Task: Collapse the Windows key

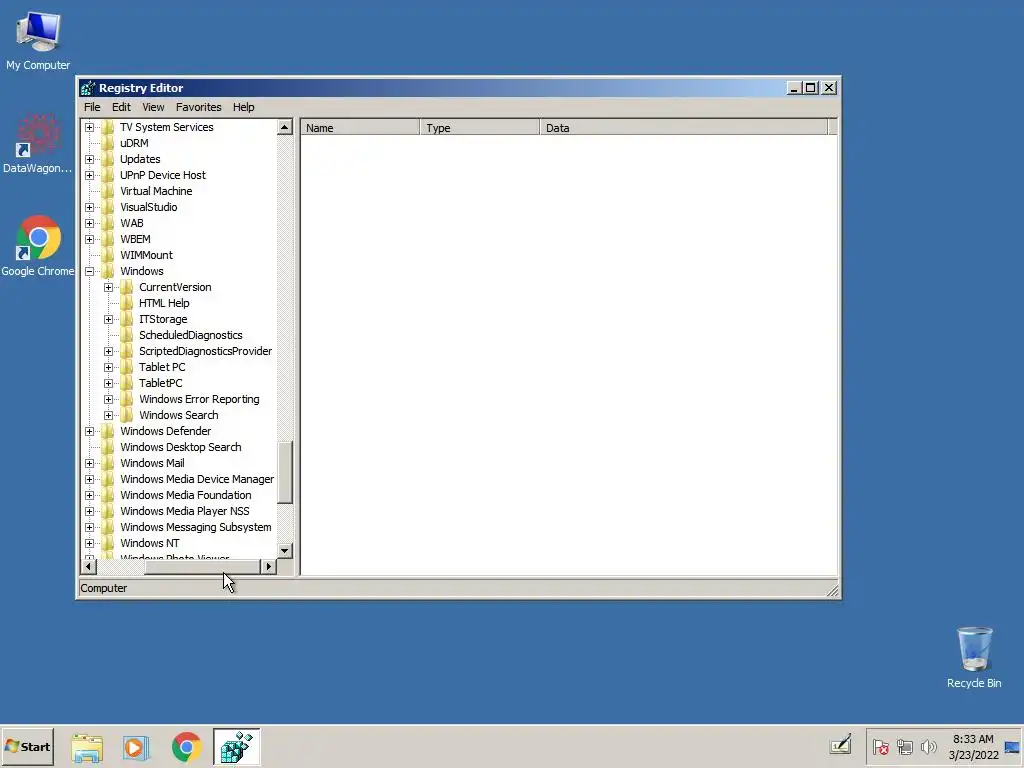Action: click(89, 271)
